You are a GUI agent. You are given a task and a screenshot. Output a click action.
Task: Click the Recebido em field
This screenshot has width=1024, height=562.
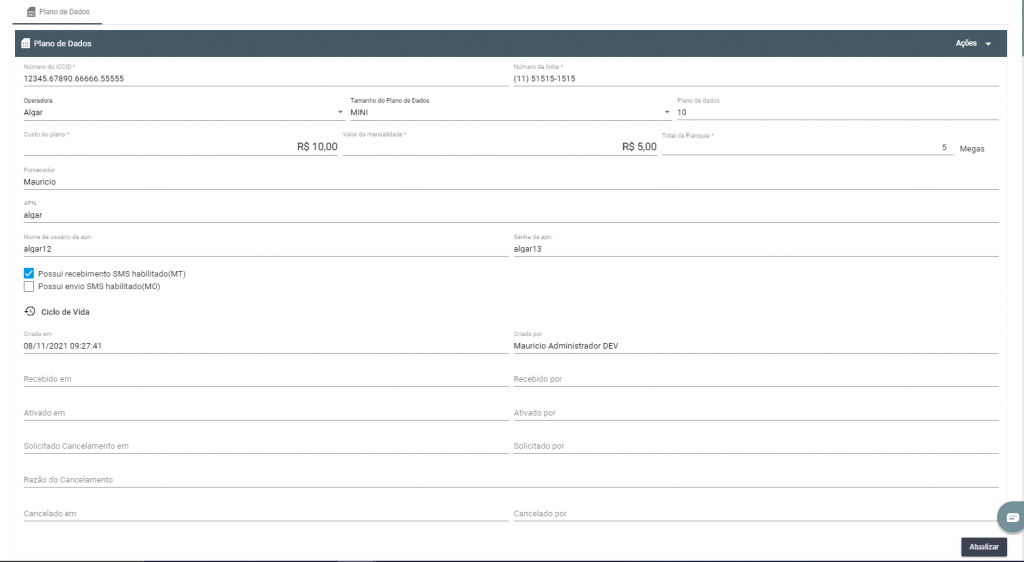(266, 379)
